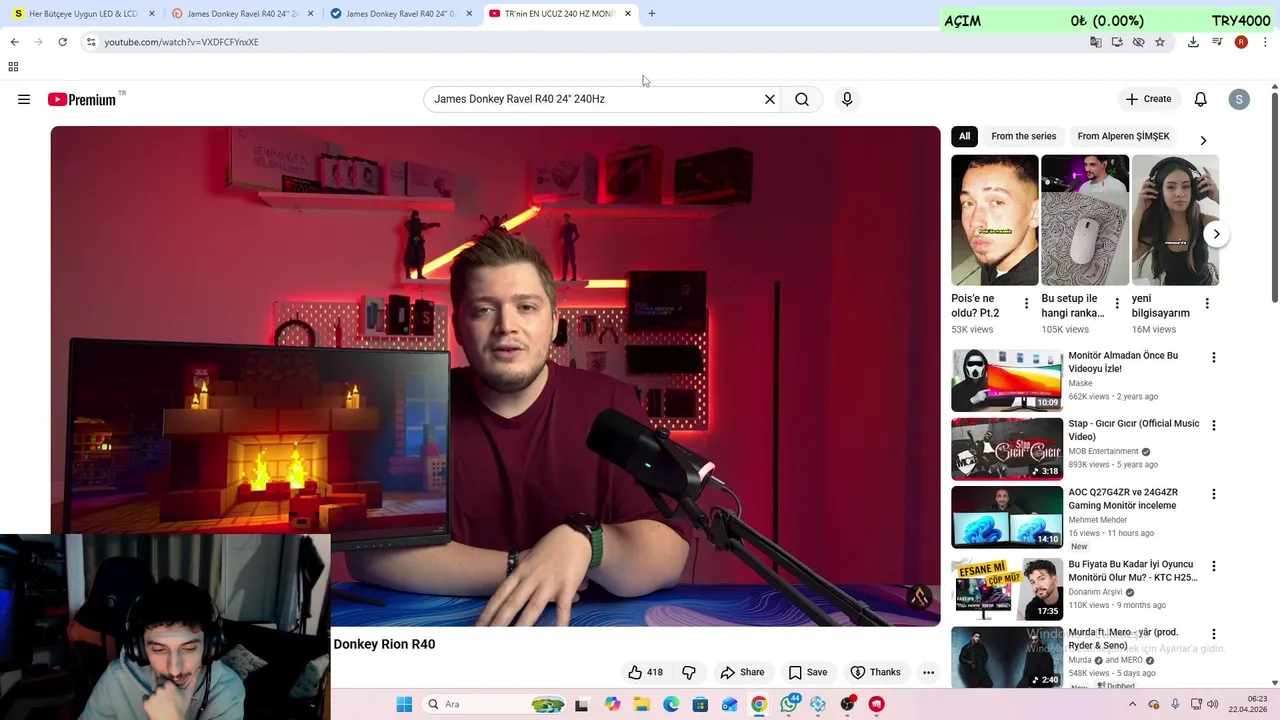Open the taskbar volume icon
Viewport: 1280px width, 720px height.
pyautogui.click(x=1213, y=704)
